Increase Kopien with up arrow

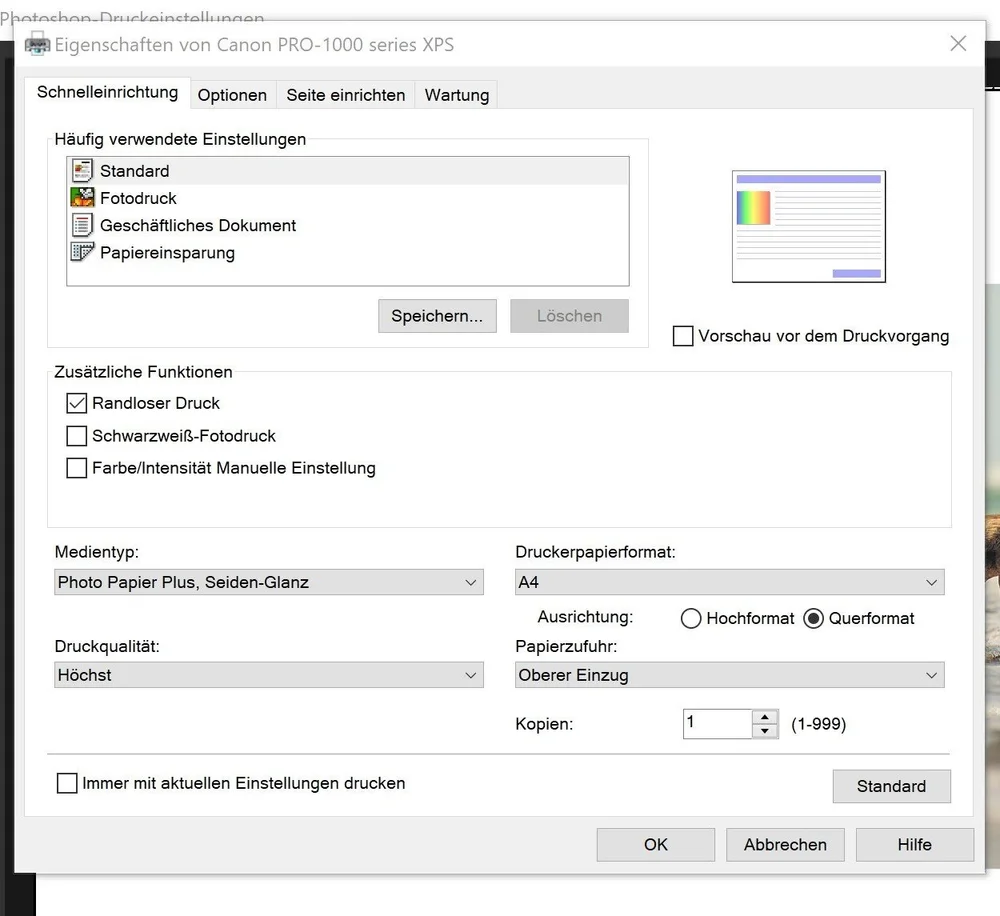[765, 717]
